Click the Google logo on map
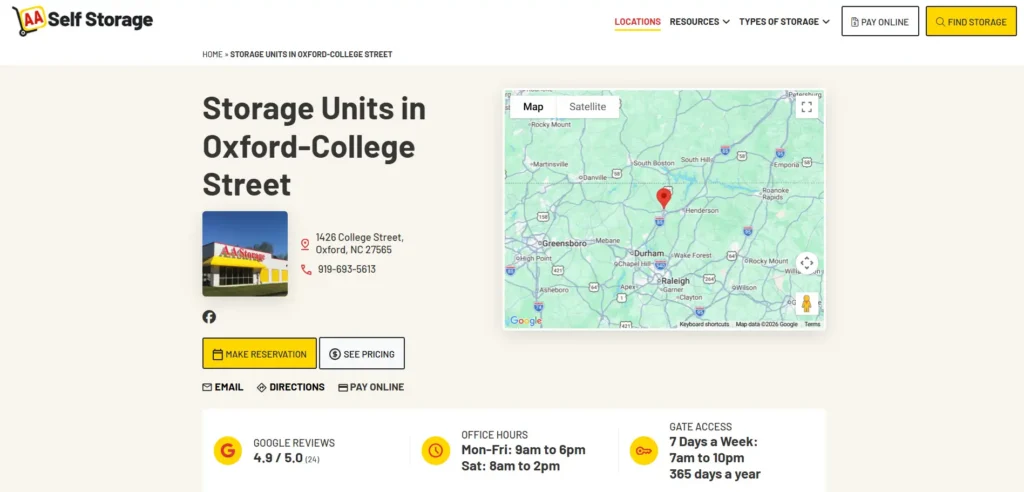1024x492 pixels. [x=526, y=321]
